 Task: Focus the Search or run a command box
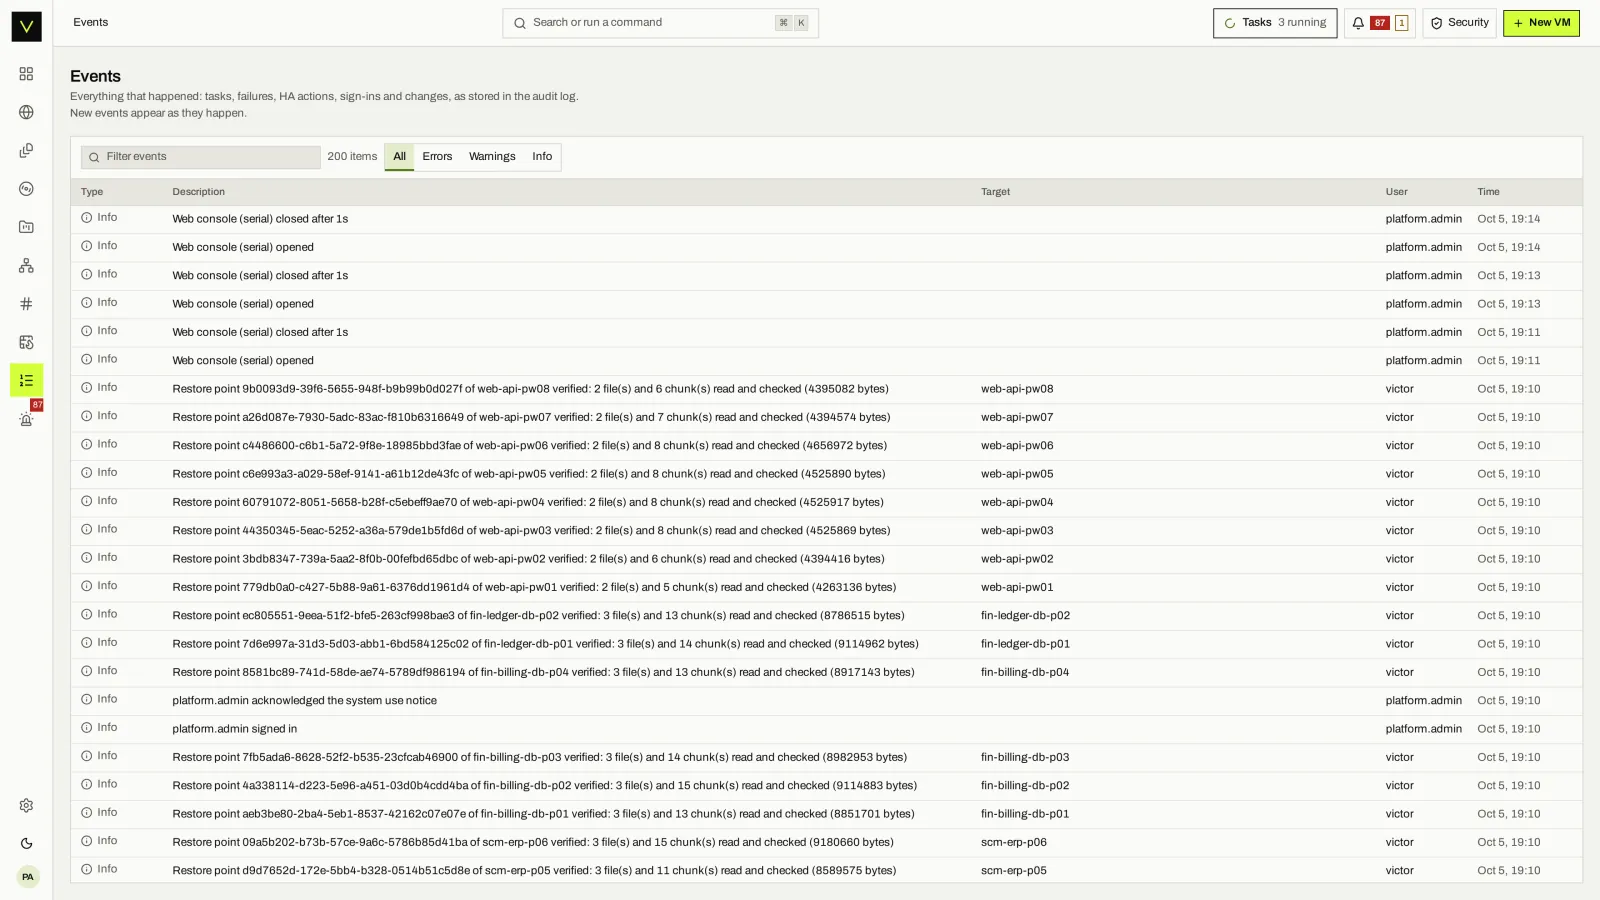[x=660, y=23]
